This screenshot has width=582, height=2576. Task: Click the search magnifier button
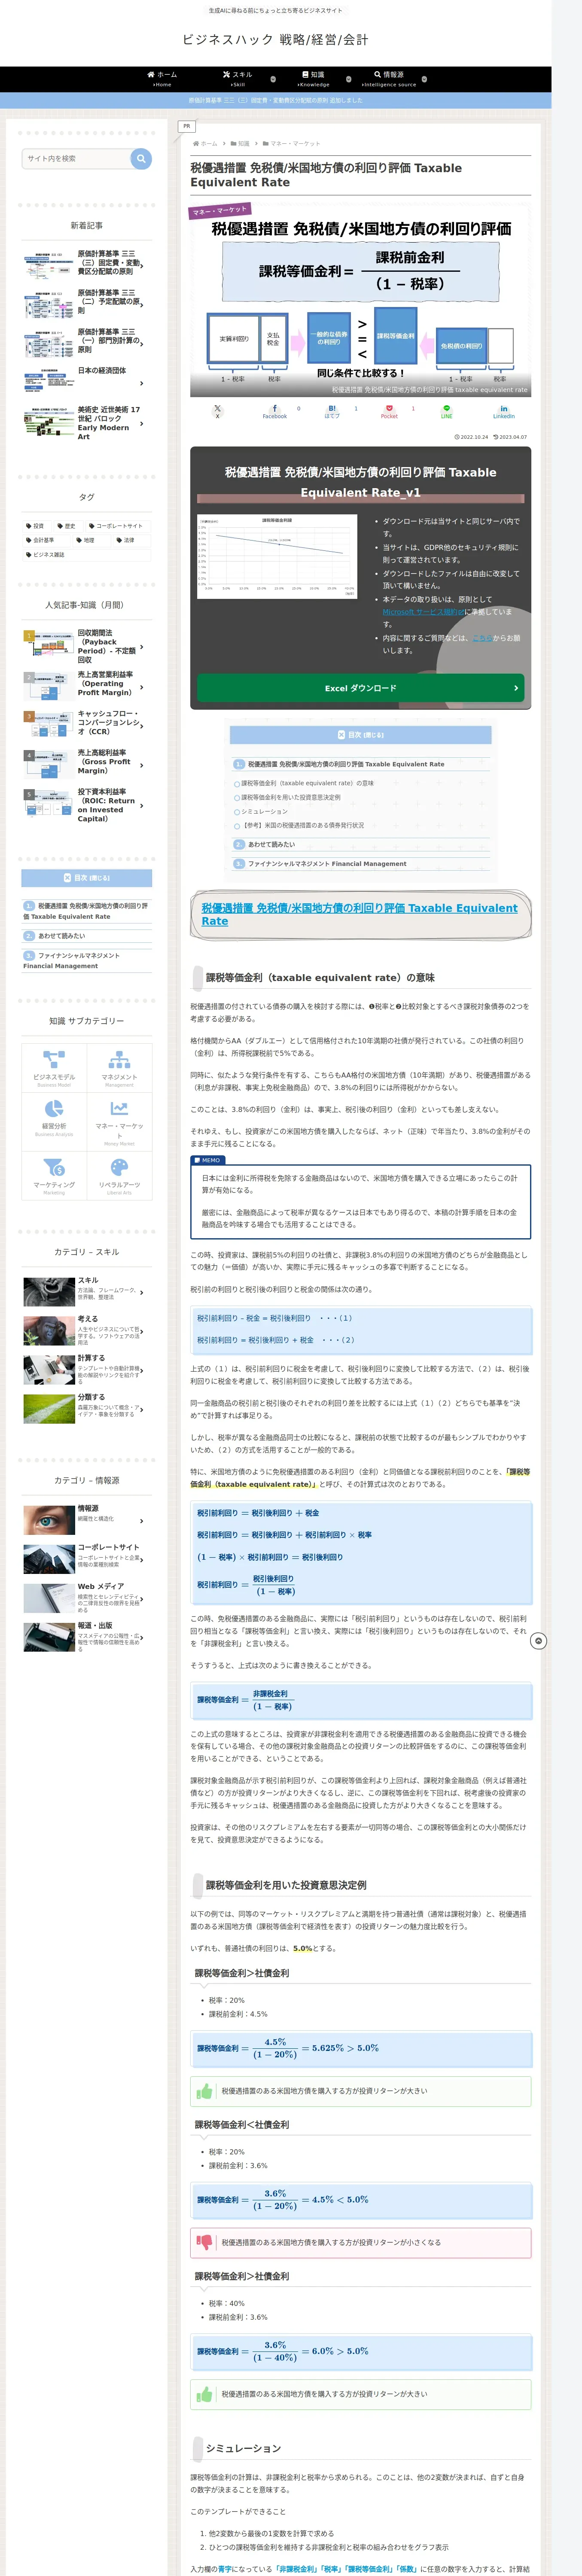(x=141, y=158)
